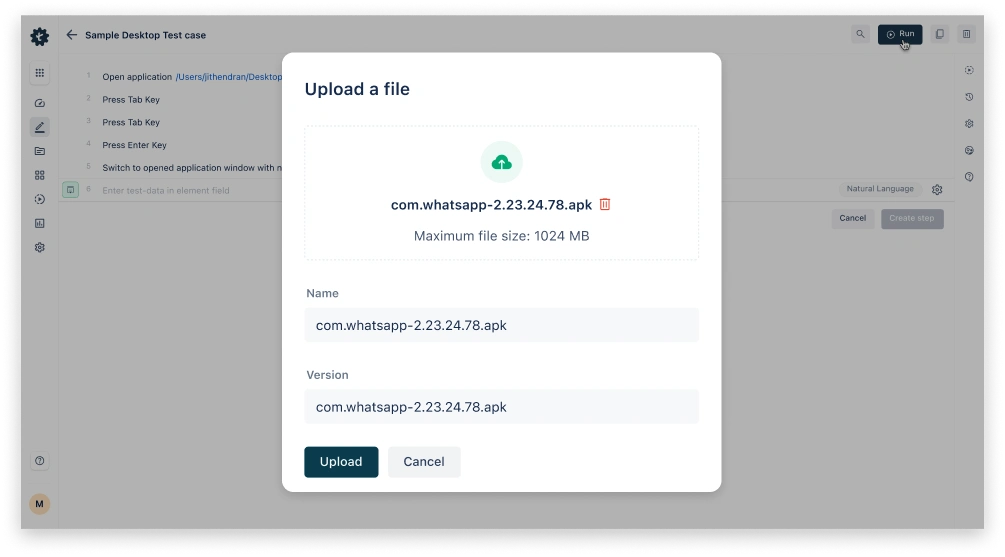The height and width of the screenshot is (557, 1005).
Task: Click the green cloud upload icon
Action: tap(502, 162)
